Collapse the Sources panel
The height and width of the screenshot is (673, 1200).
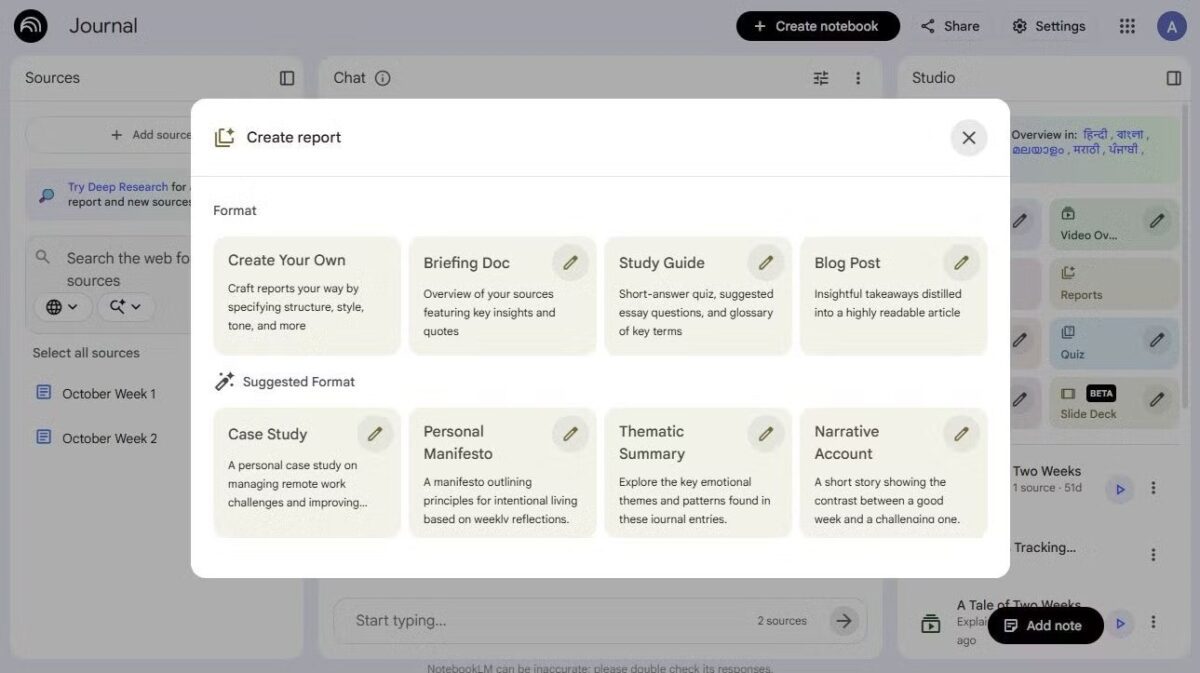[x=287, y=78]
